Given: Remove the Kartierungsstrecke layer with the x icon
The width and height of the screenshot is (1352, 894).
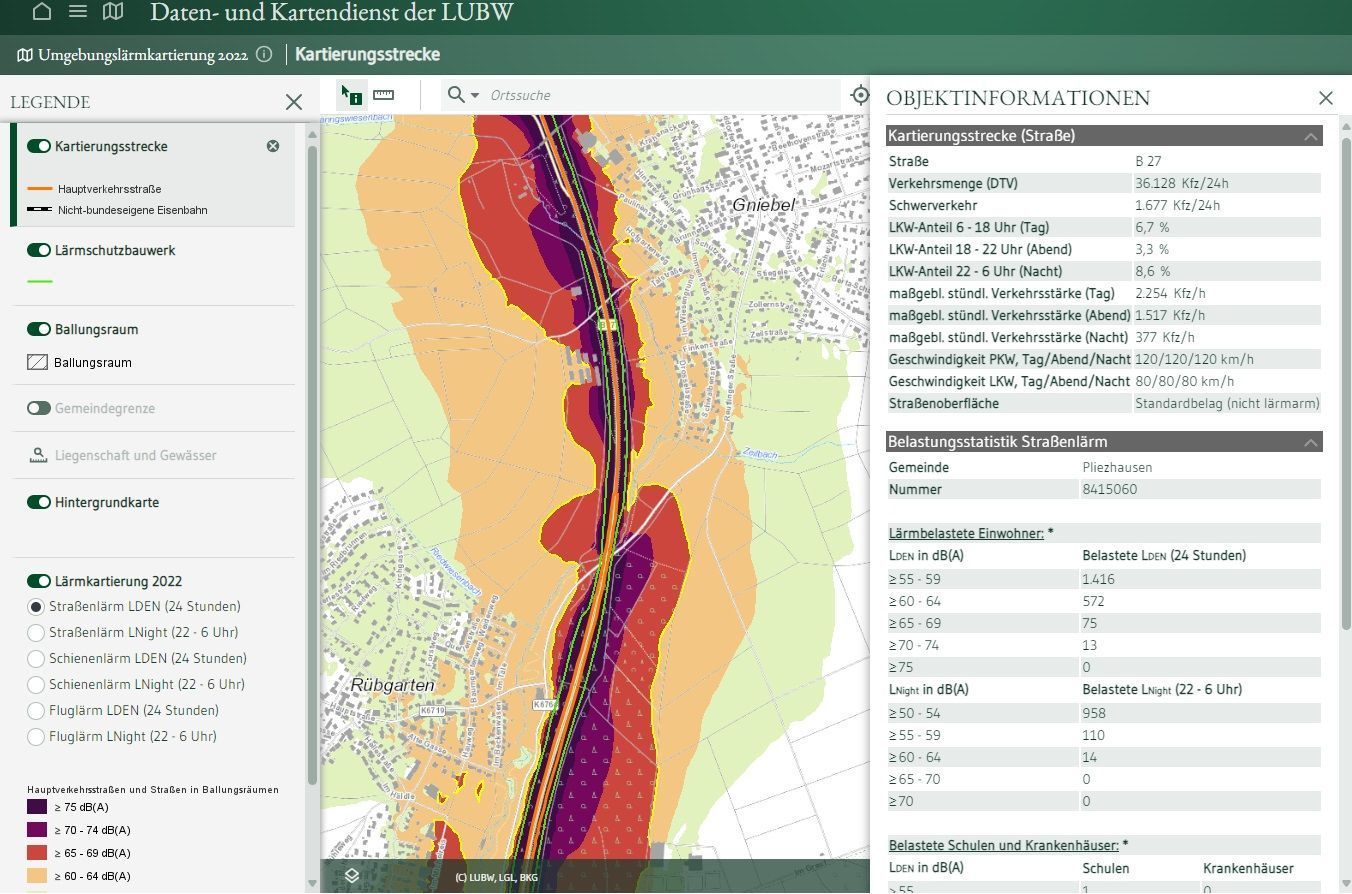Looking at the screenshot, I should point(273,146).
